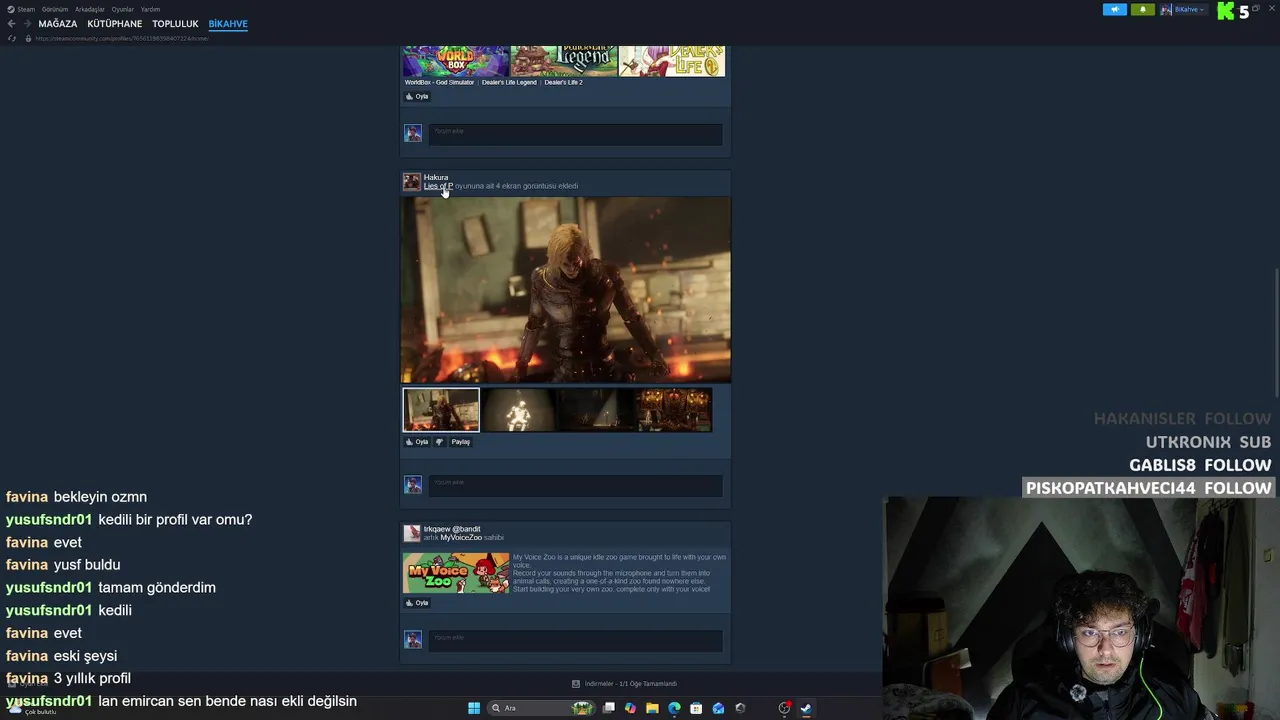Select the fourth screenshot thumbnail

[674, 410]
